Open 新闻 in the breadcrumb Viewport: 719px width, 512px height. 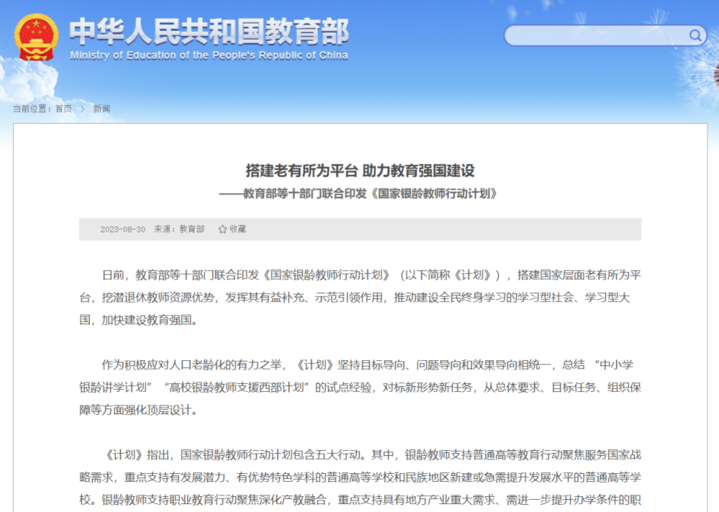coord(102,108)
